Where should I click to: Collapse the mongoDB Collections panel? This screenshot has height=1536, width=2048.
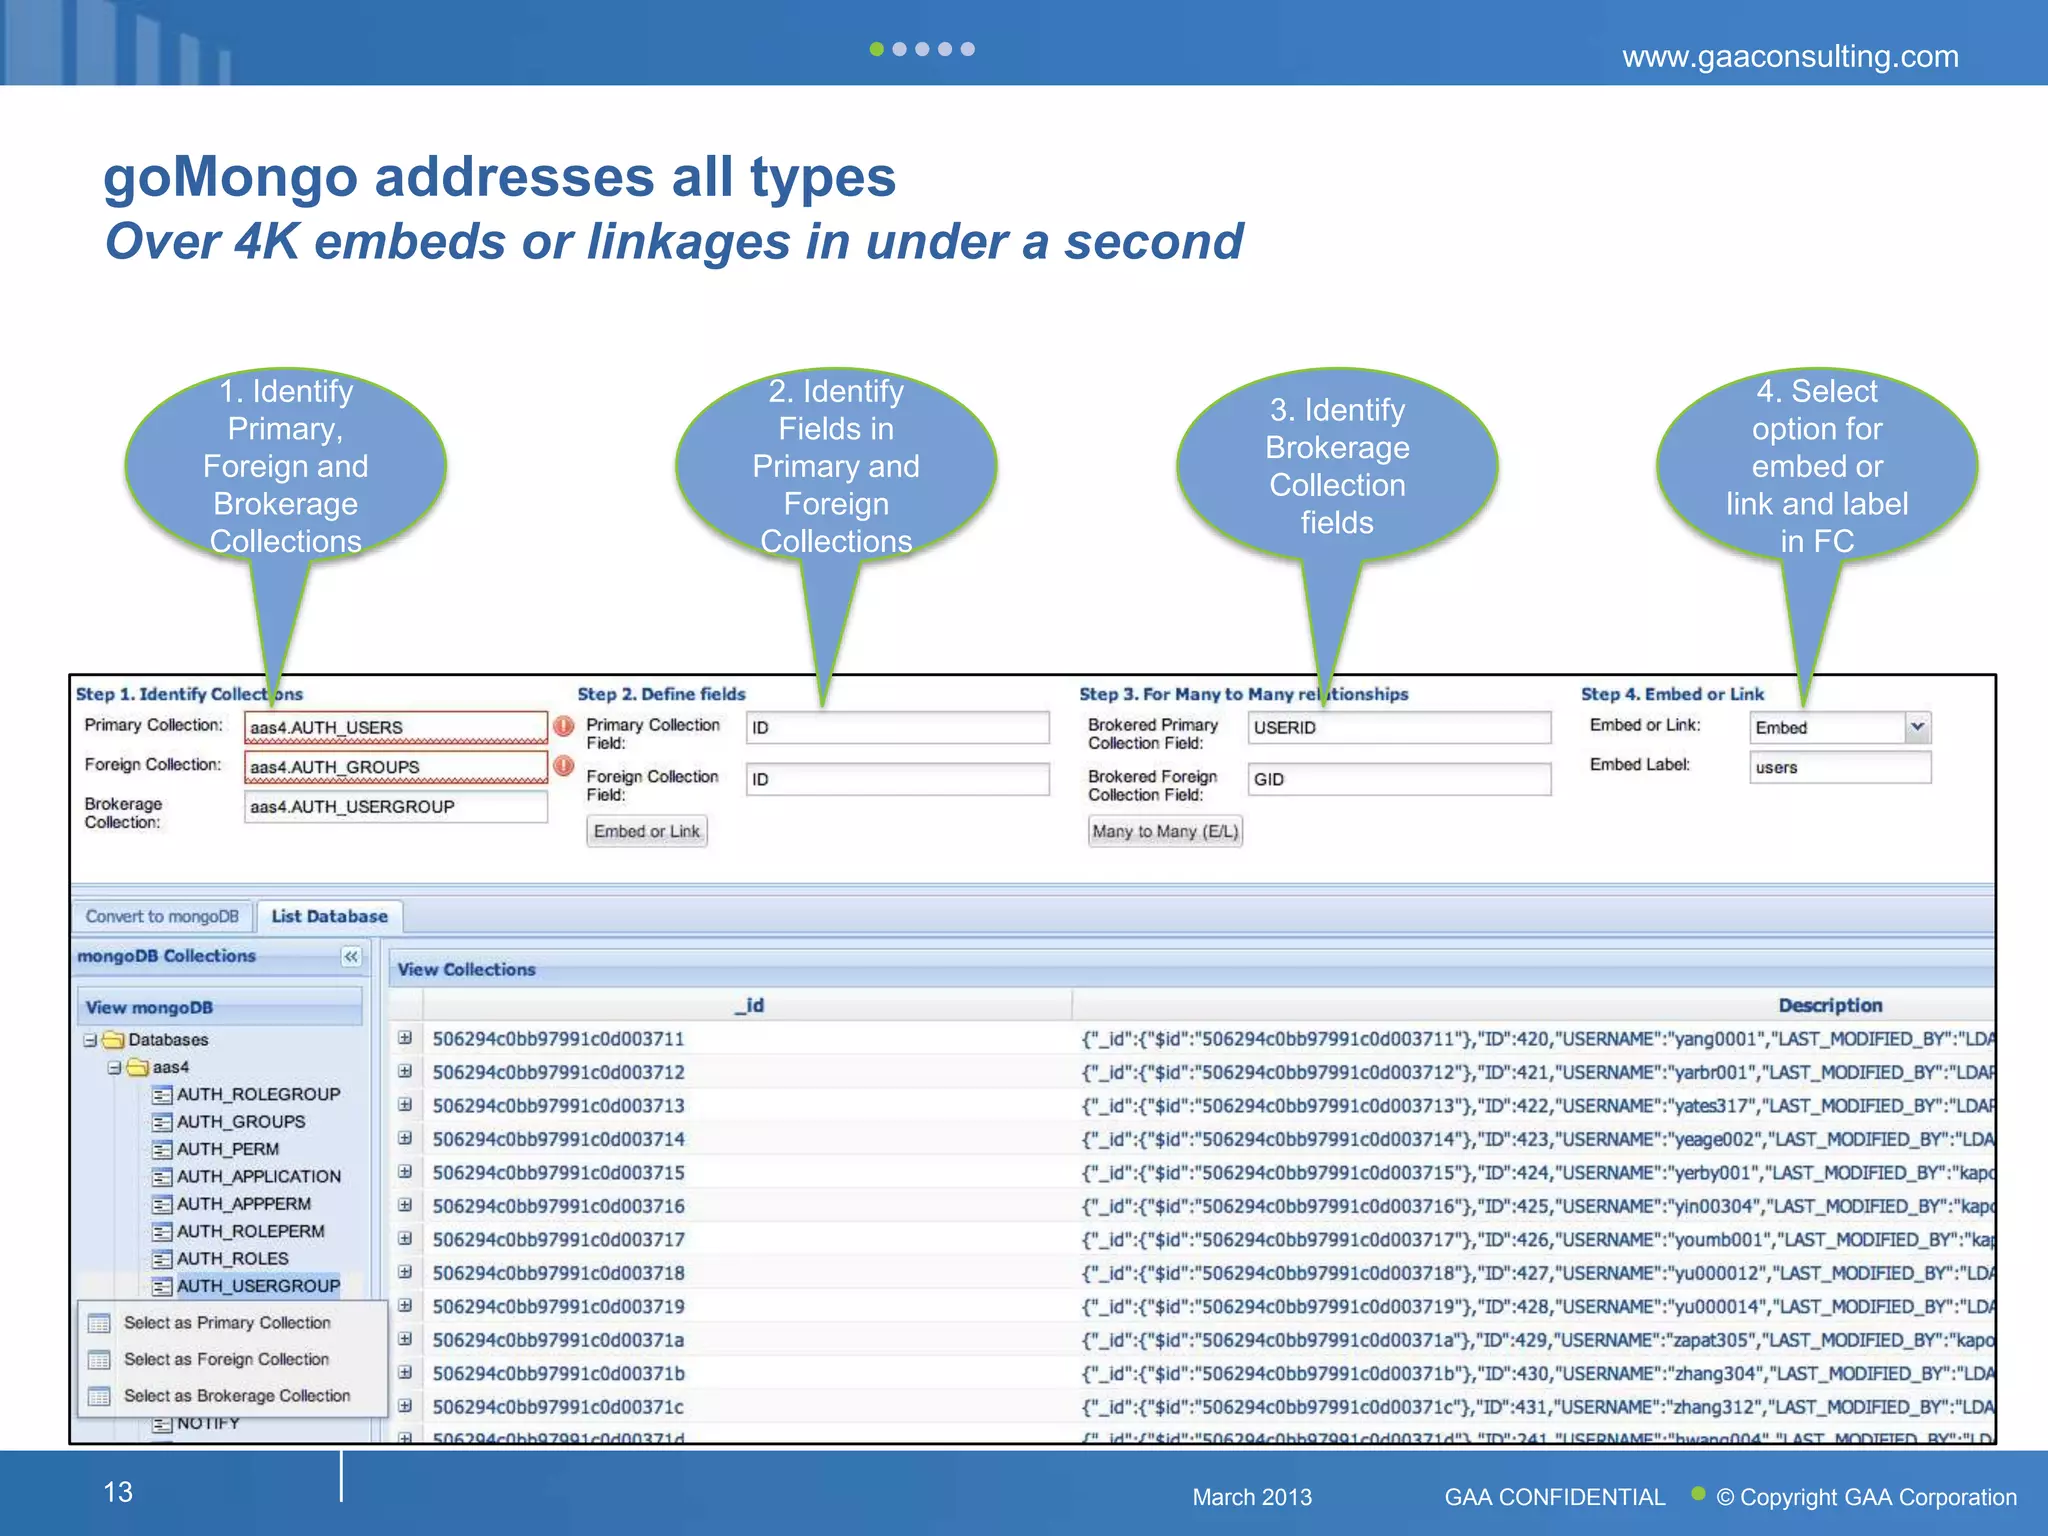[351, 957]
